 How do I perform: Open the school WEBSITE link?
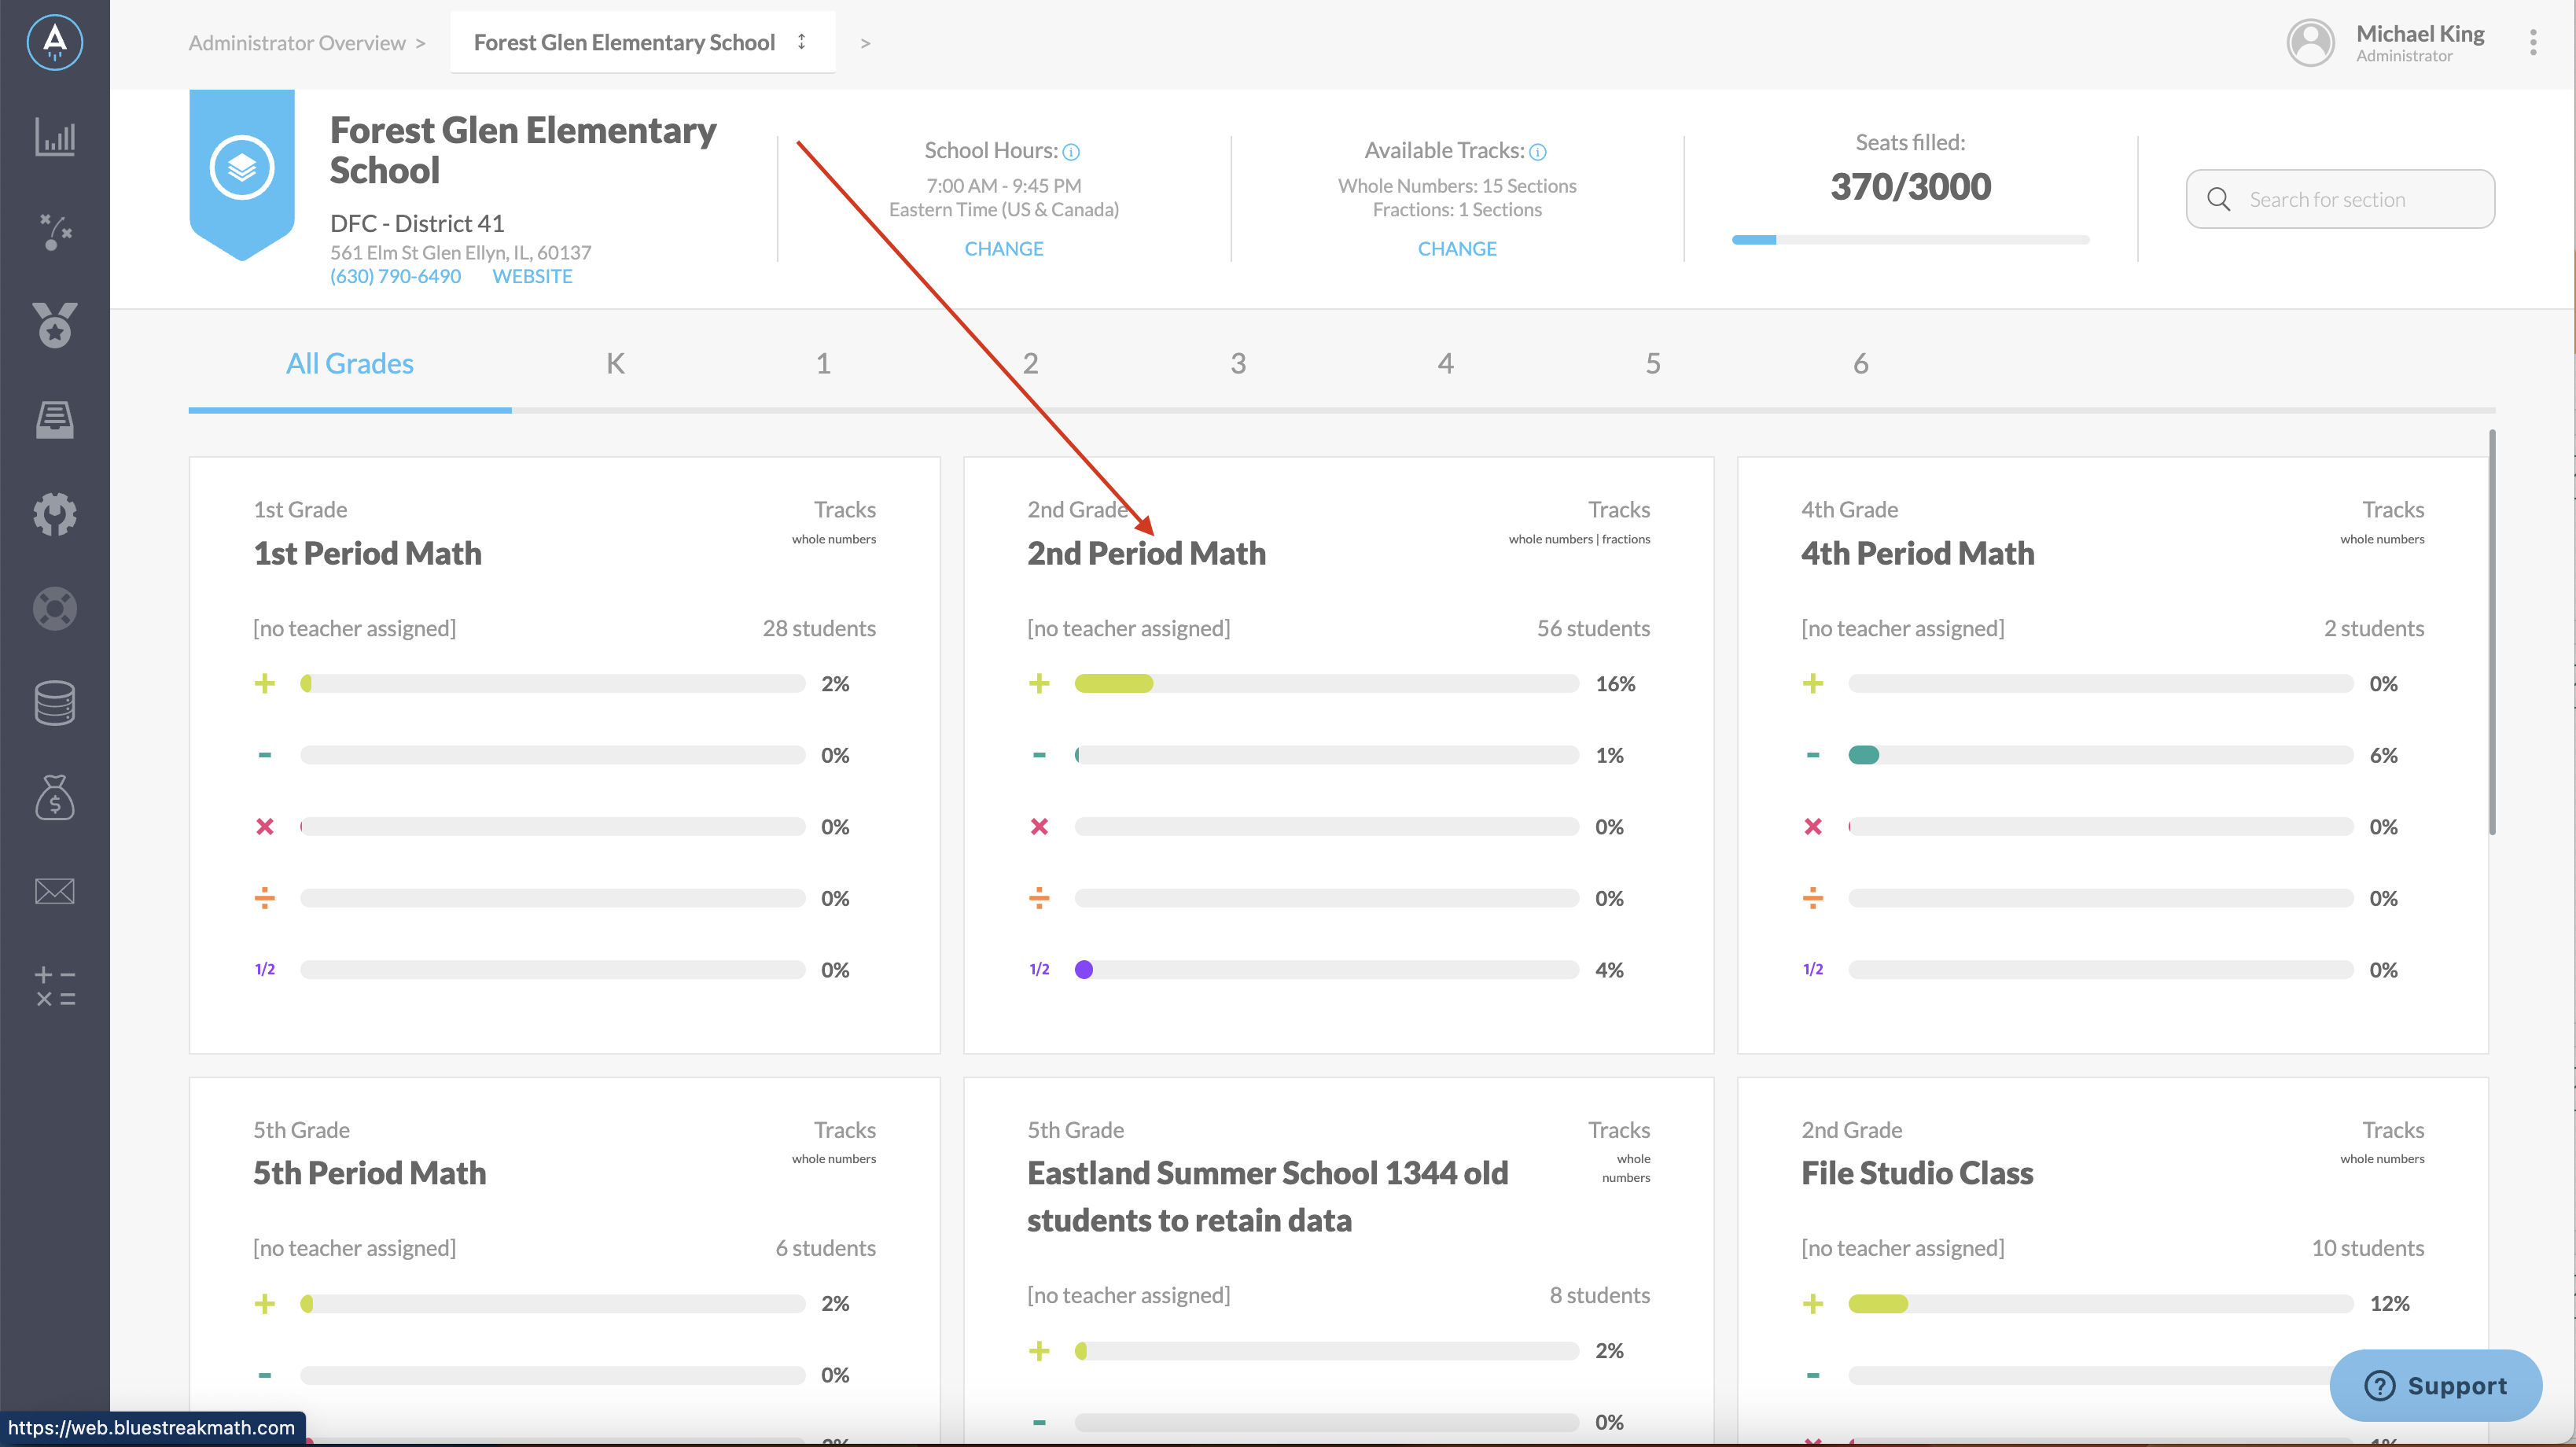(532, 276)
